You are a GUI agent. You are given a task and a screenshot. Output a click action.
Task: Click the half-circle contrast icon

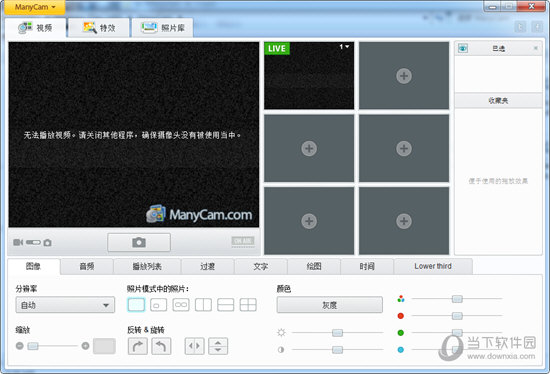[x=281, y=349]
